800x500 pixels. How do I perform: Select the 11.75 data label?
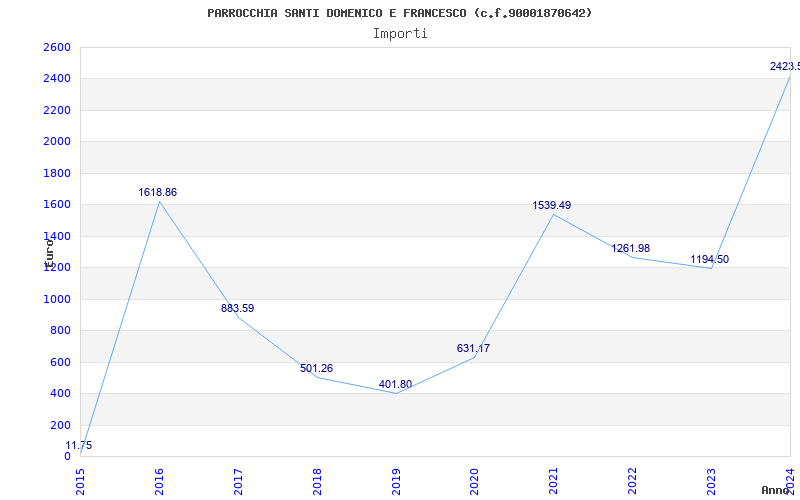point(79,445)
